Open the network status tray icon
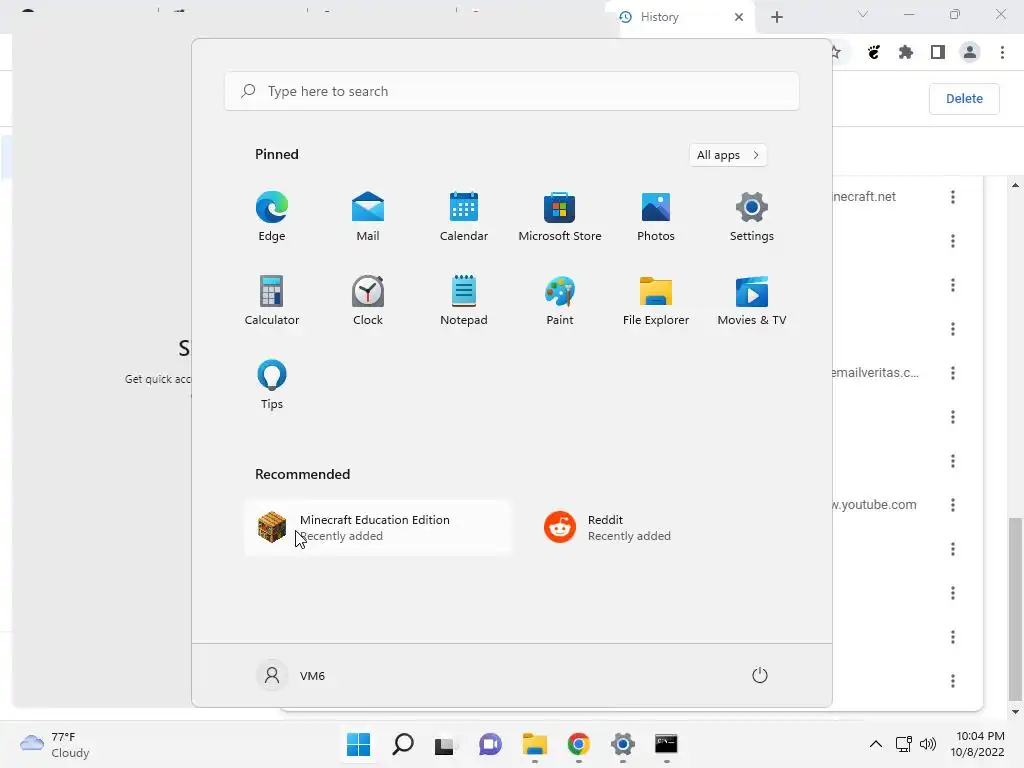 (x=904, y=744)
